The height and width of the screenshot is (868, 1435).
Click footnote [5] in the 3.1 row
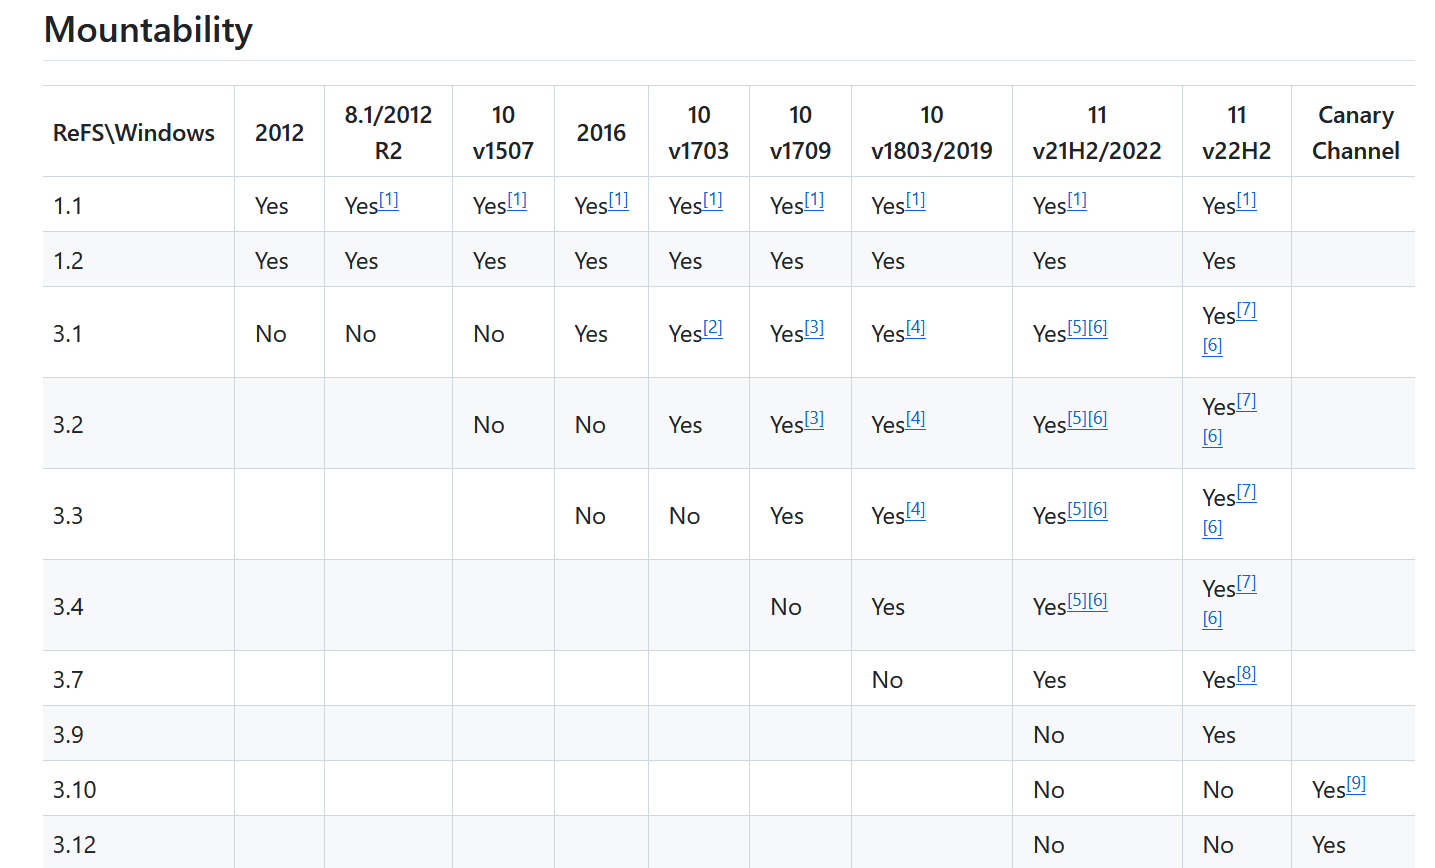point(1077,328)
